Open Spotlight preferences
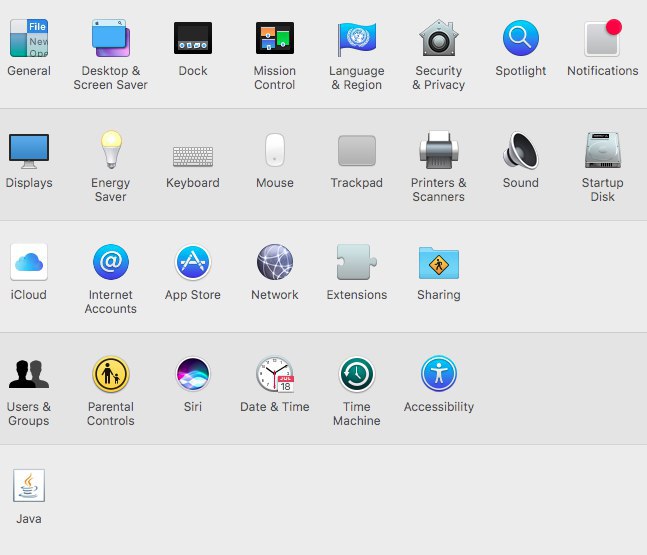Screen dimensions: 647x555 pyautogui.click(x=521, y=38)
